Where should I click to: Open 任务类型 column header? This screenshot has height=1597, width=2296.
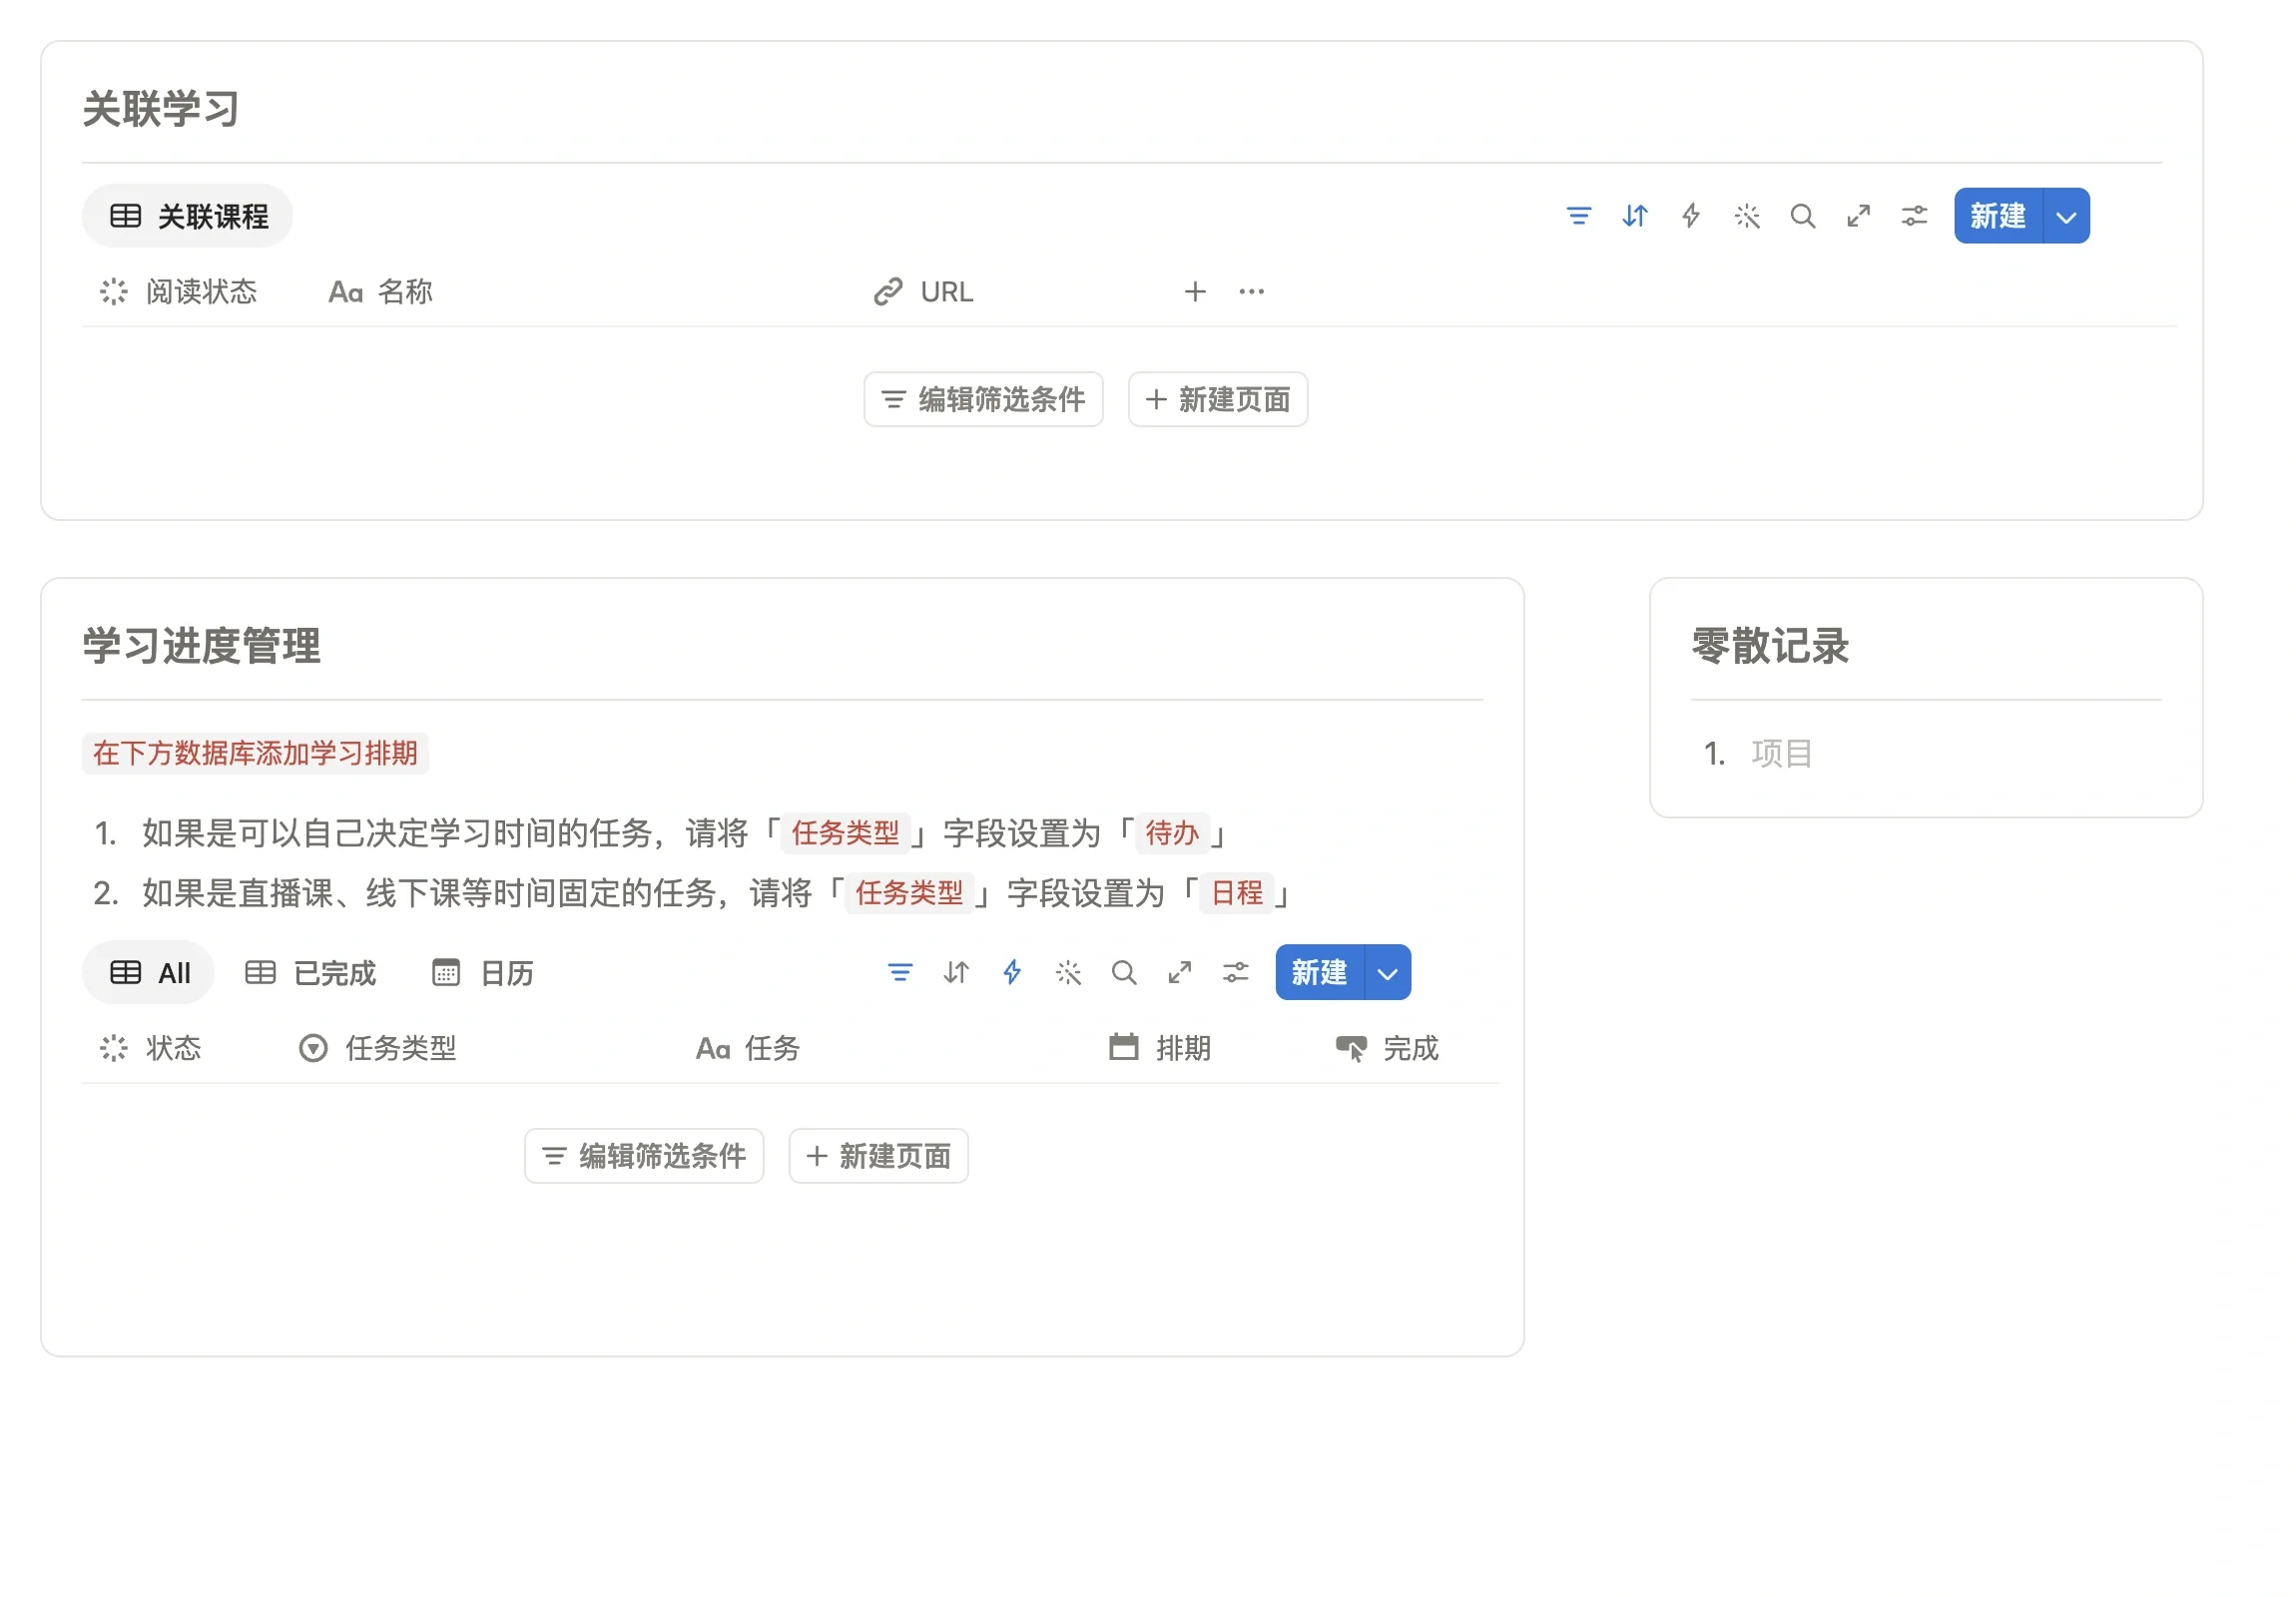[377, 1048]
